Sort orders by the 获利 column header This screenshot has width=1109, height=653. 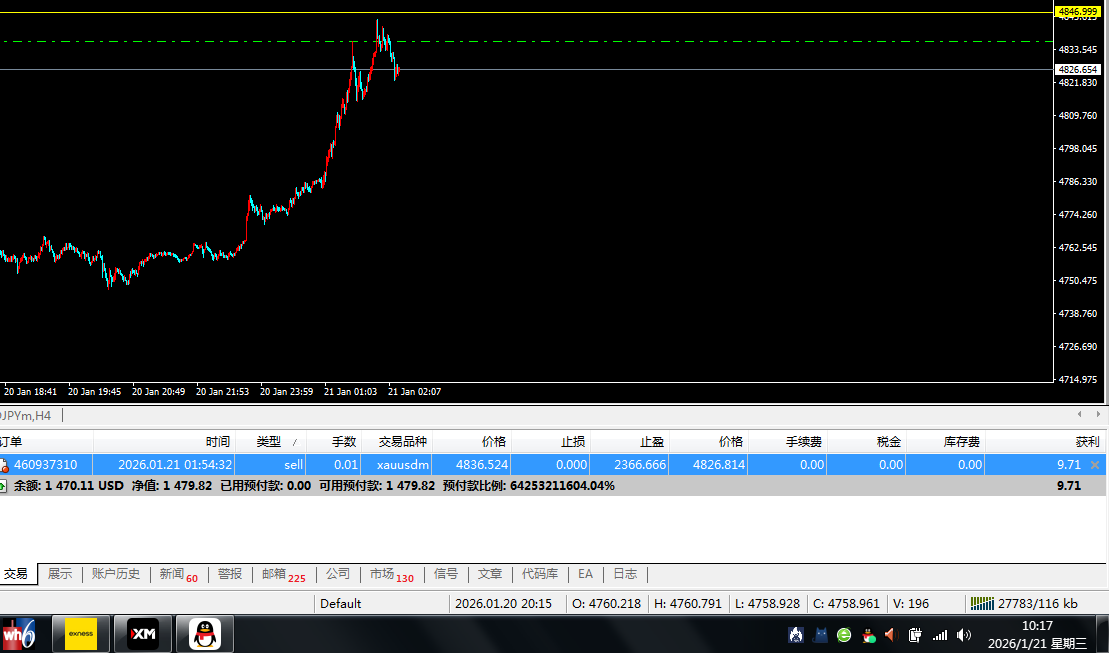1086,442
